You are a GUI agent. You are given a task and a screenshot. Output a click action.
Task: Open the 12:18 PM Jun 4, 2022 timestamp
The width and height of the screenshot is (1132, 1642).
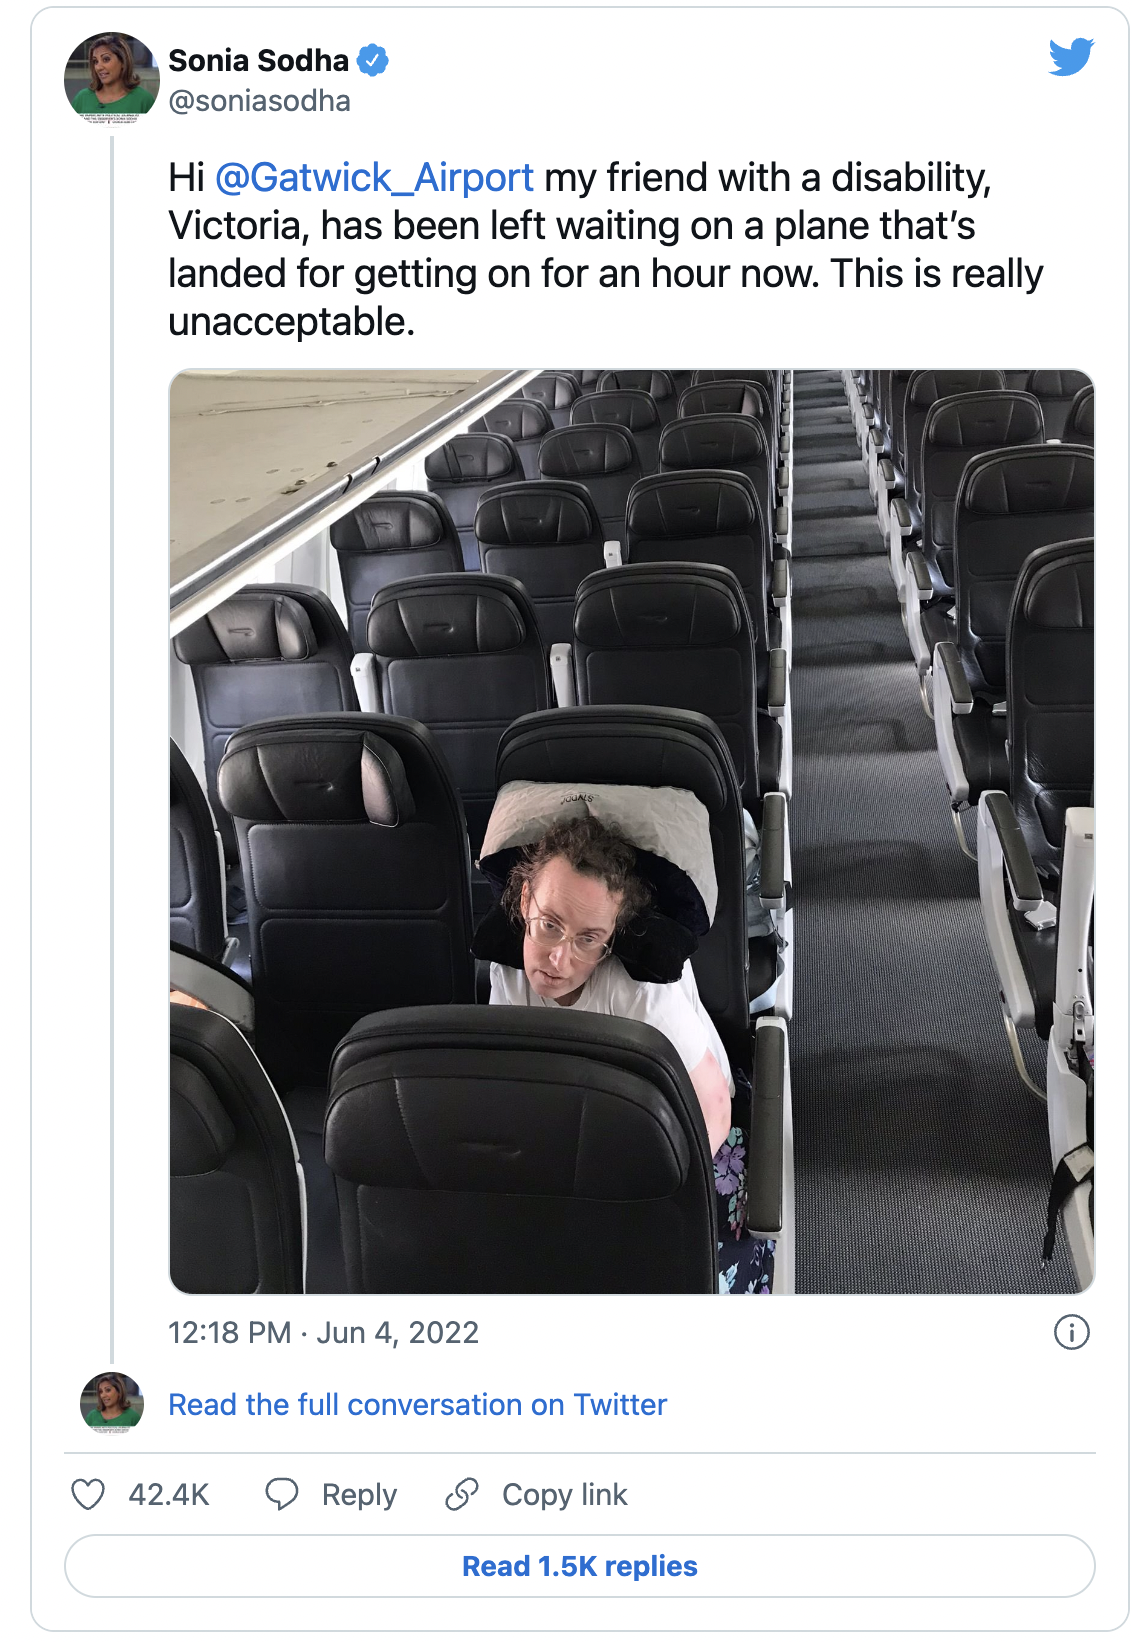point(323,1332)
